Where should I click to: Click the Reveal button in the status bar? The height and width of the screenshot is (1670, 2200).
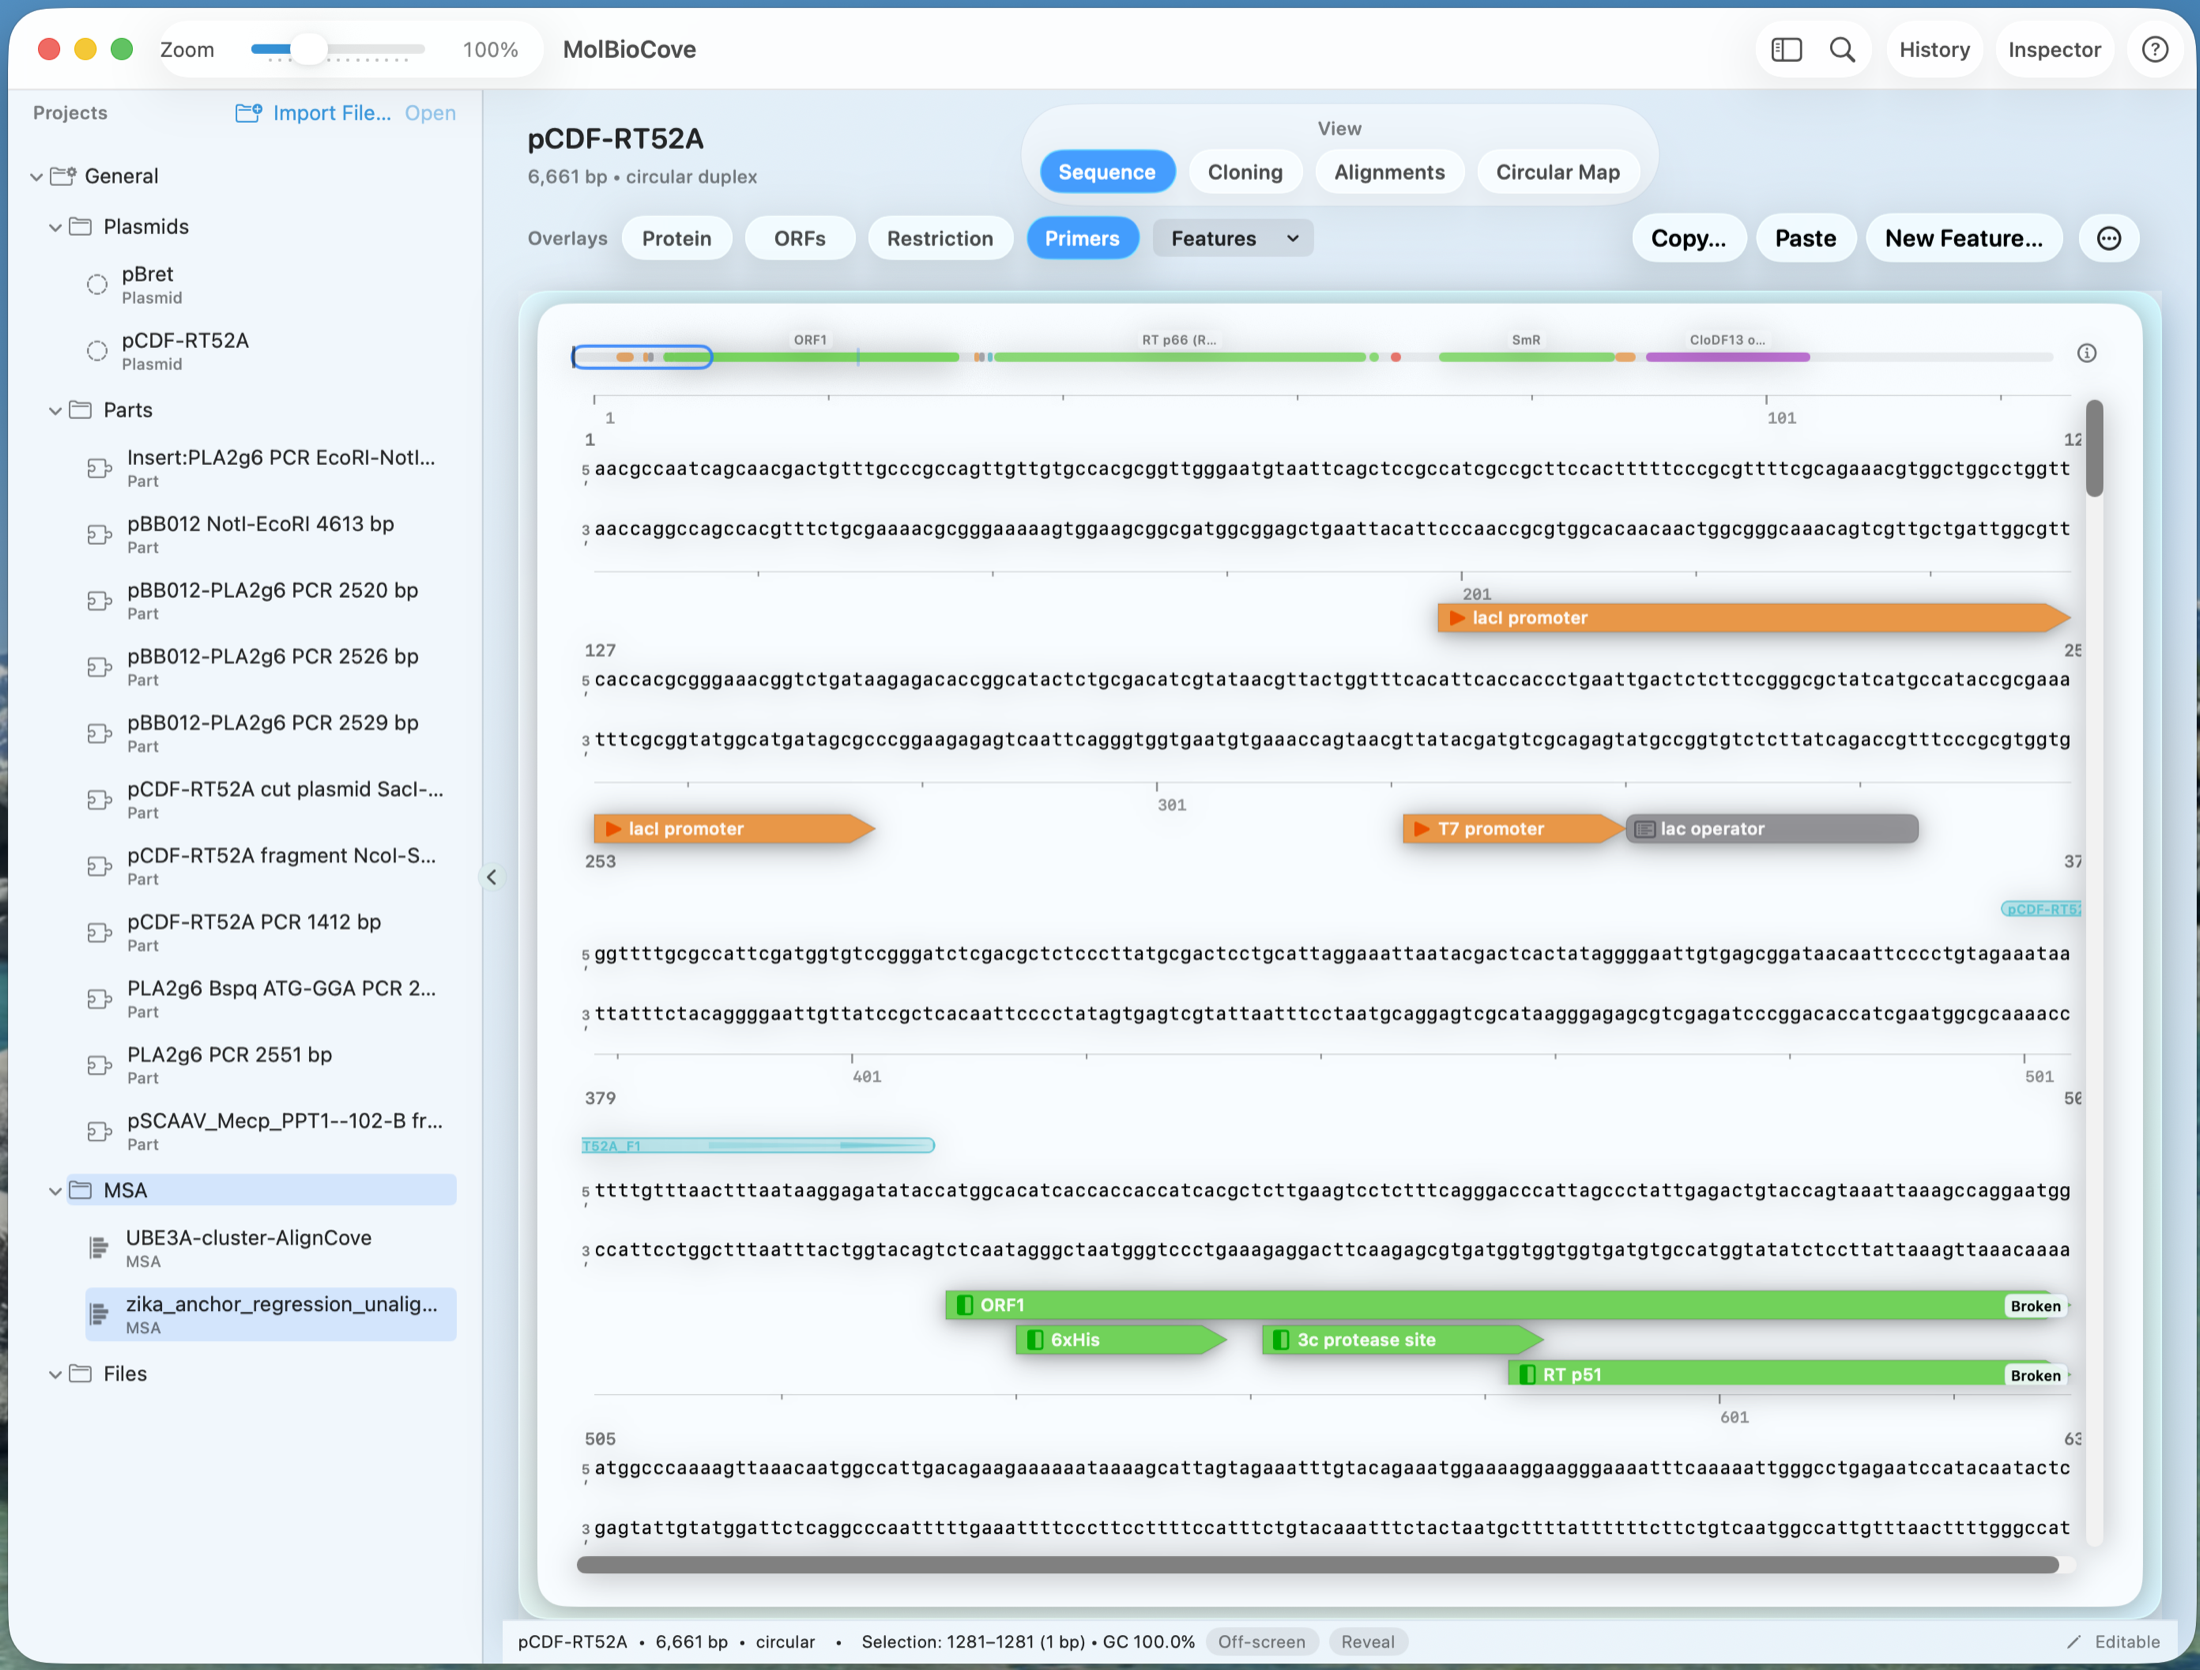[x=1368, y=1641]
